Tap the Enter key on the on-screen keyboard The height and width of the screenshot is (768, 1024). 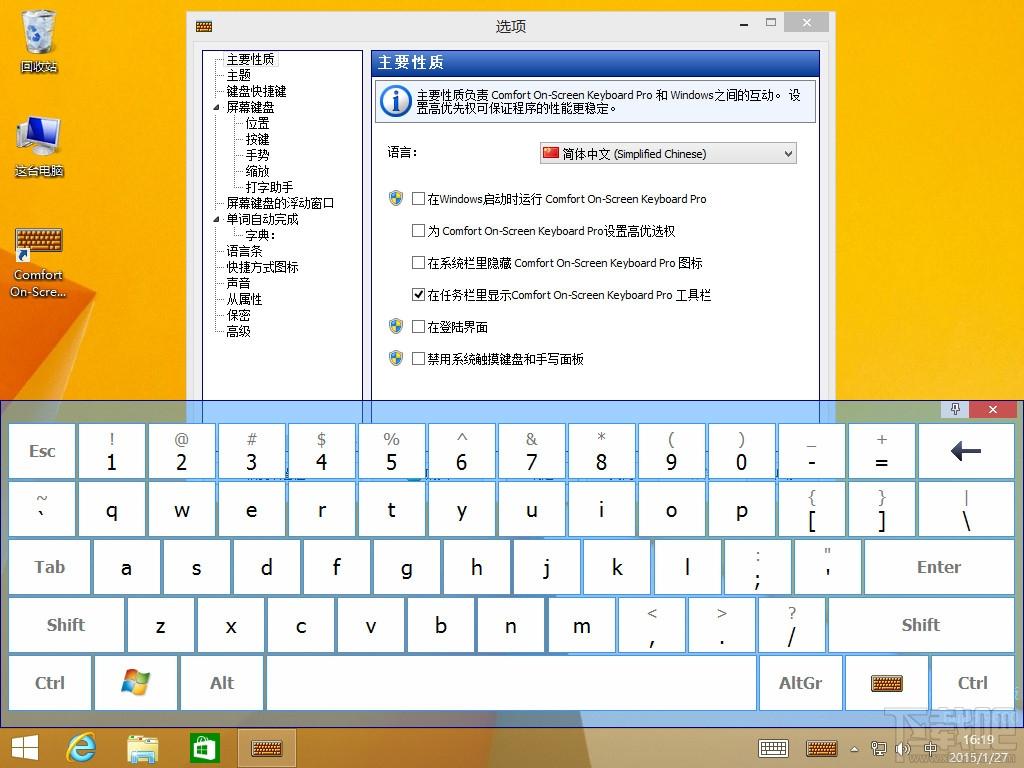(x=939, y=567)
